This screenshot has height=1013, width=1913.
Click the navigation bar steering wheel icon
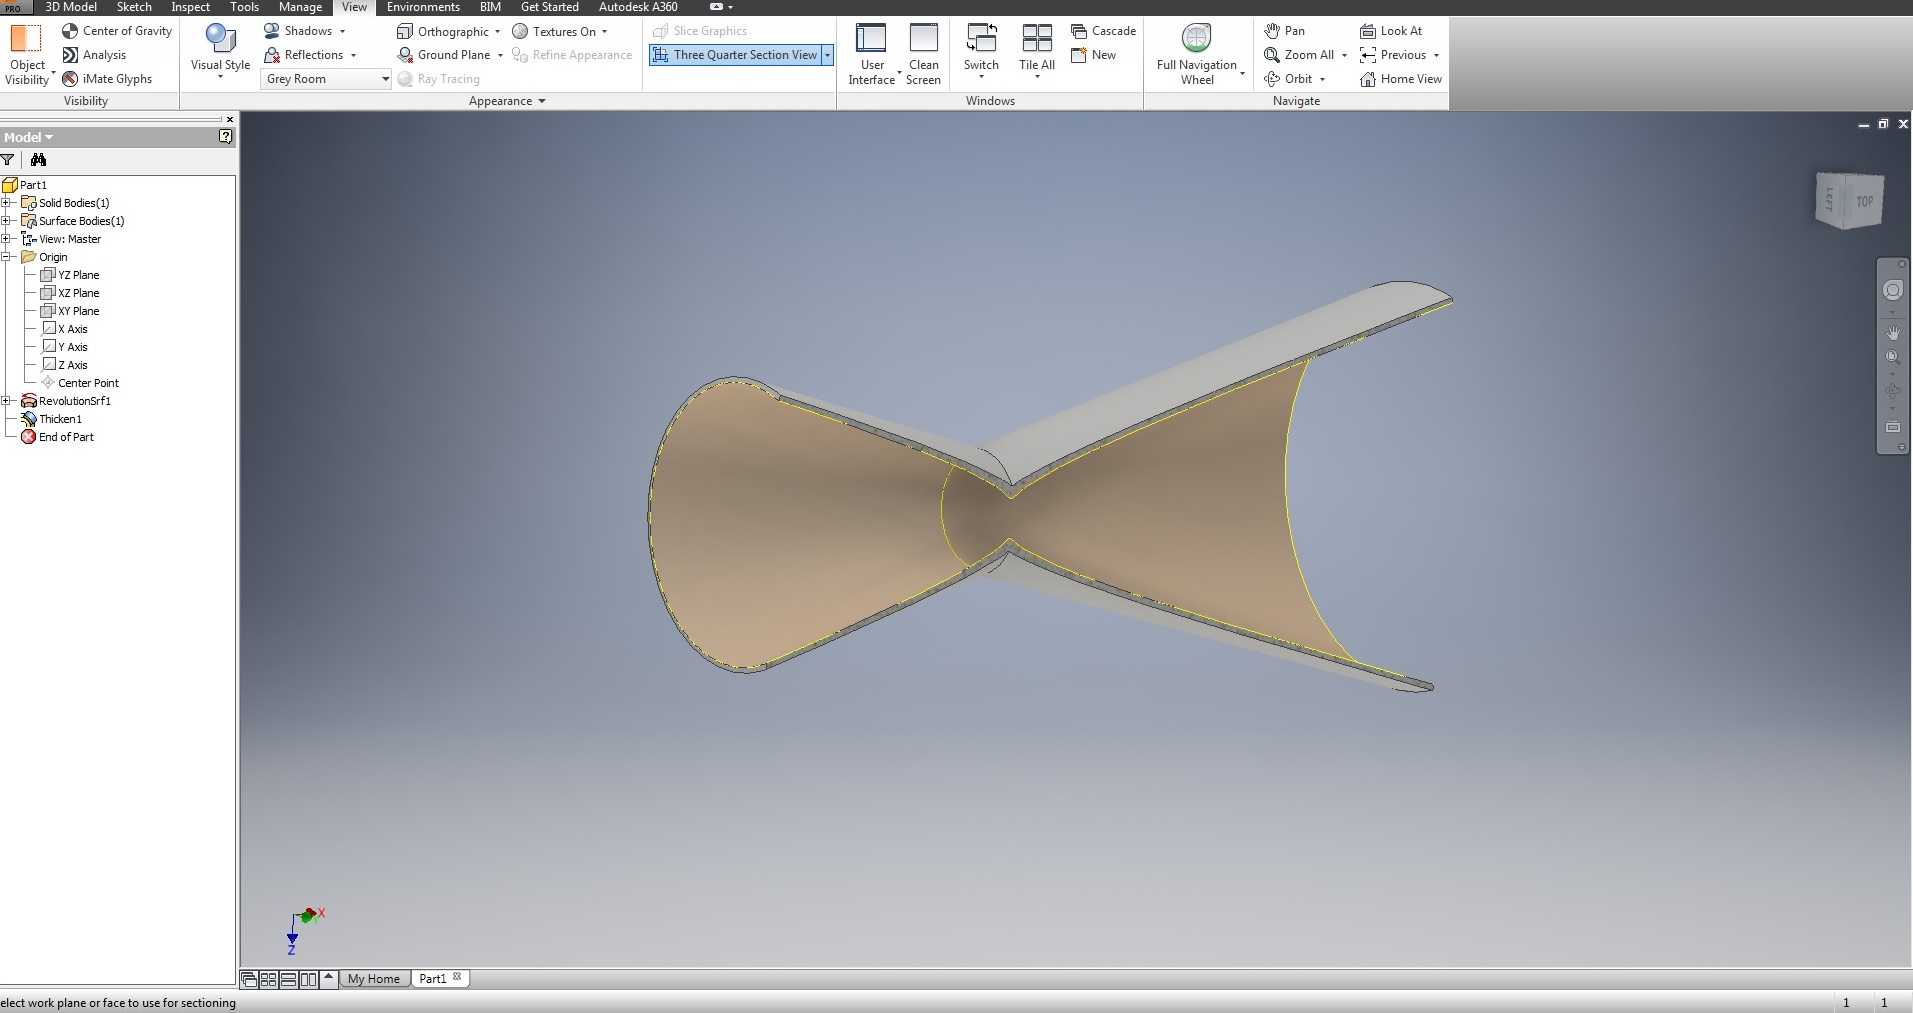[1893, 291]
